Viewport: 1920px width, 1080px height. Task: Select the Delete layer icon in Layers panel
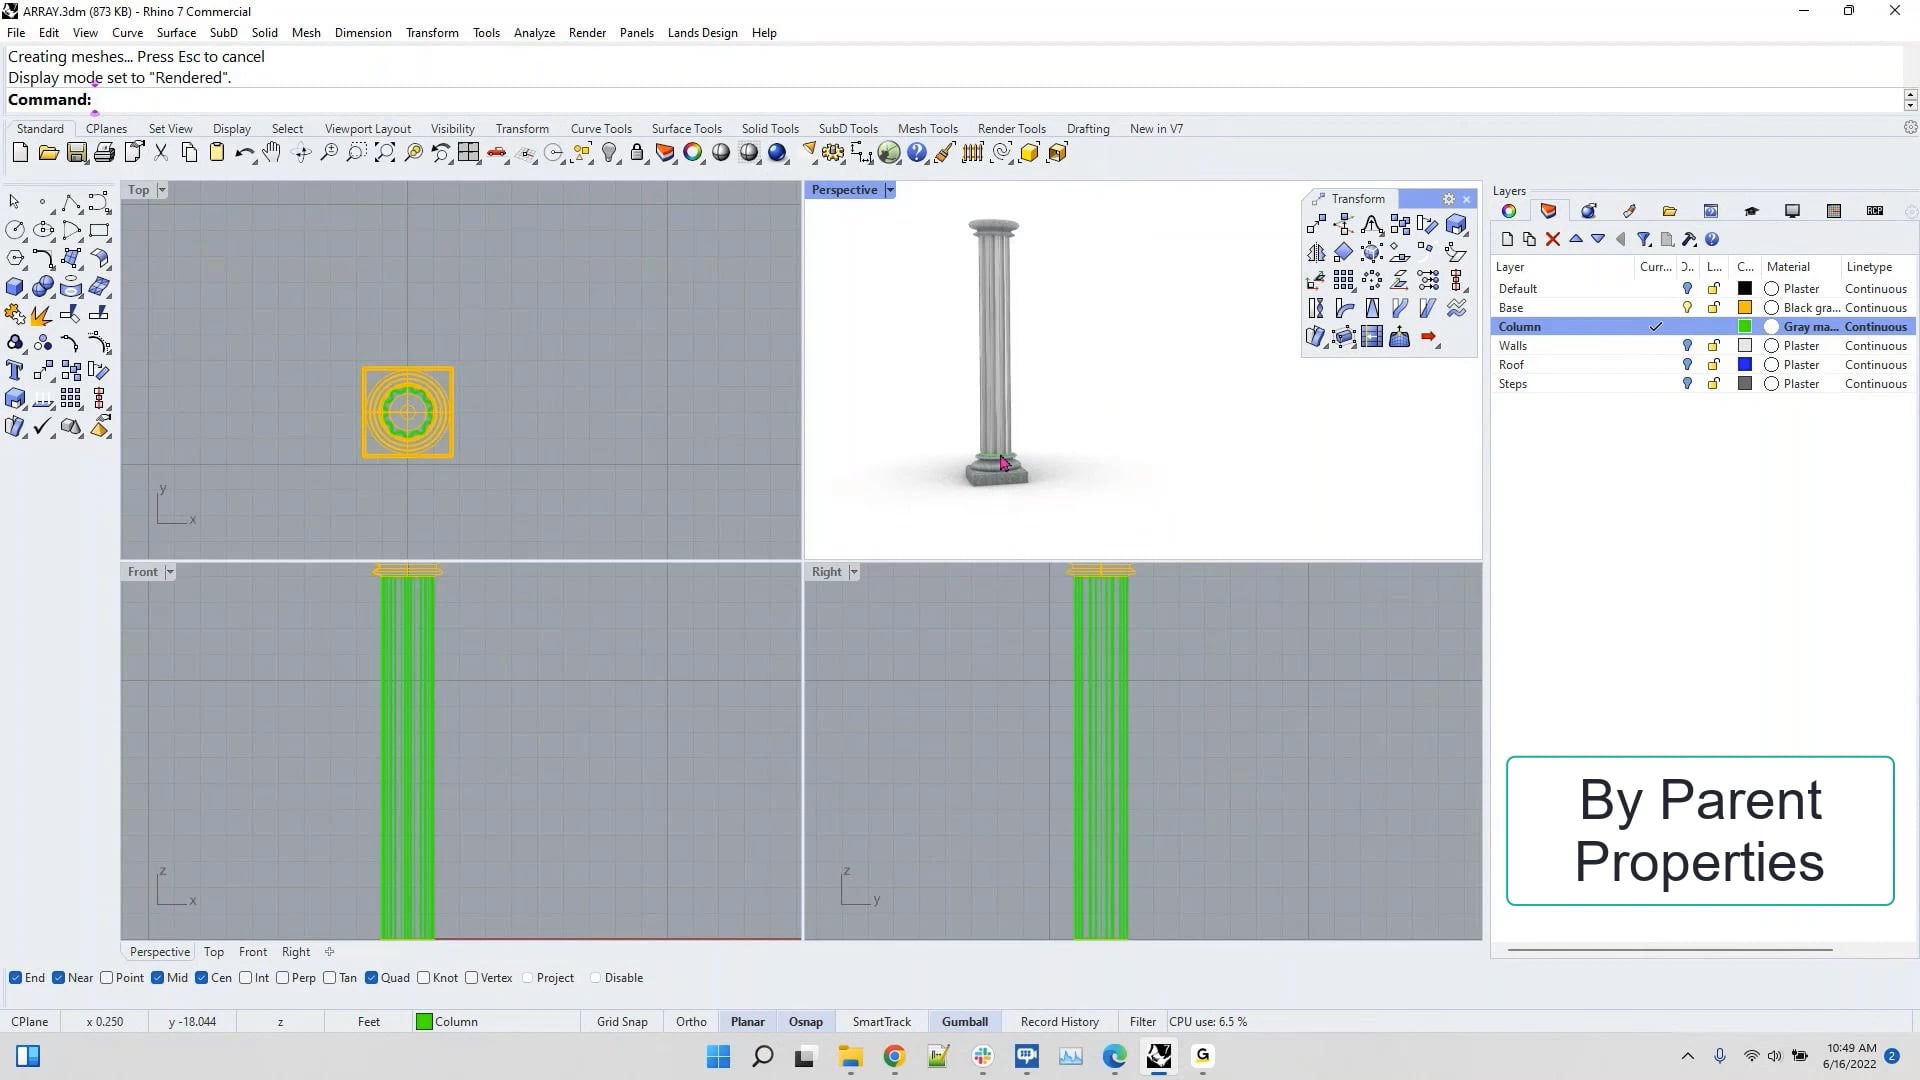pos(1553,239)
